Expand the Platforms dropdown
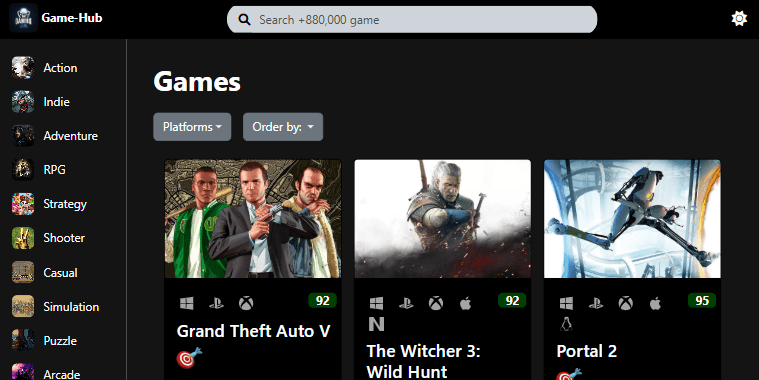759x380 pixels. (192, 127)
